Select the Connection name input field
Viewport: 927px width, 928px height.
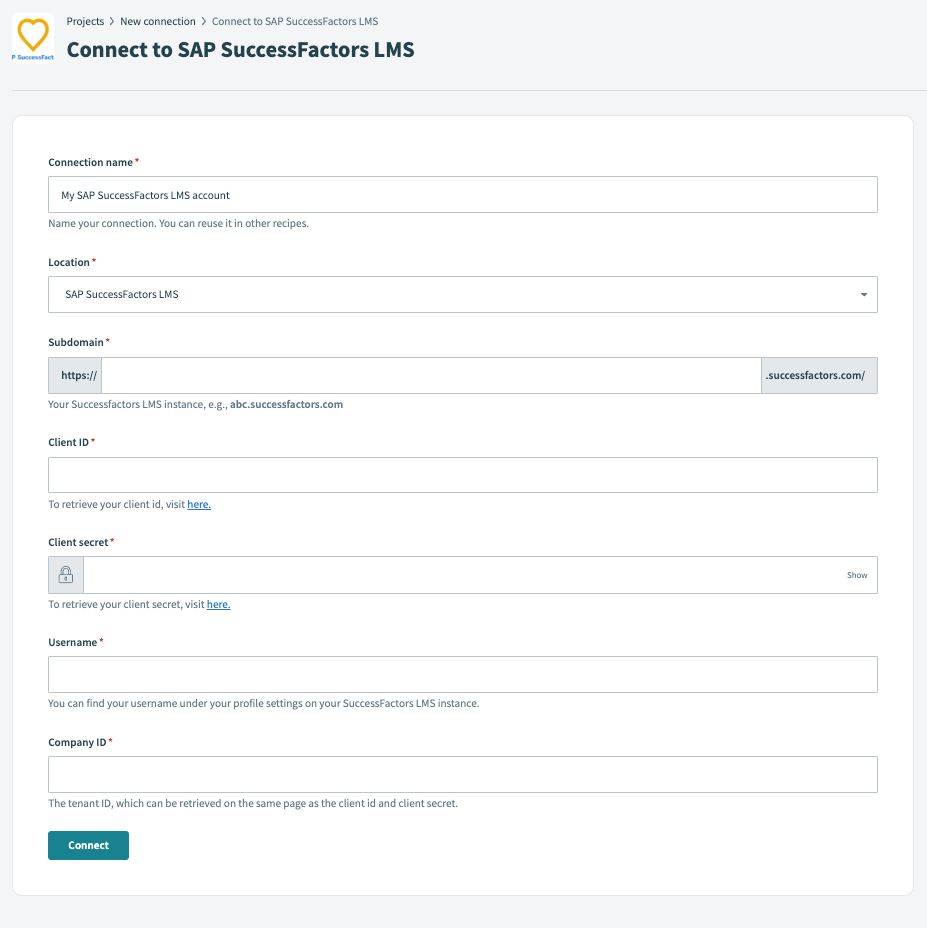click(x=462, y=194)
